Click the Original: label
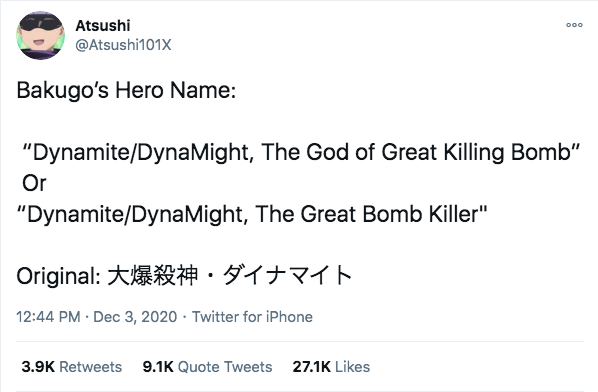The height and width of the screenshot is (392, 598). tap(58, 276)
